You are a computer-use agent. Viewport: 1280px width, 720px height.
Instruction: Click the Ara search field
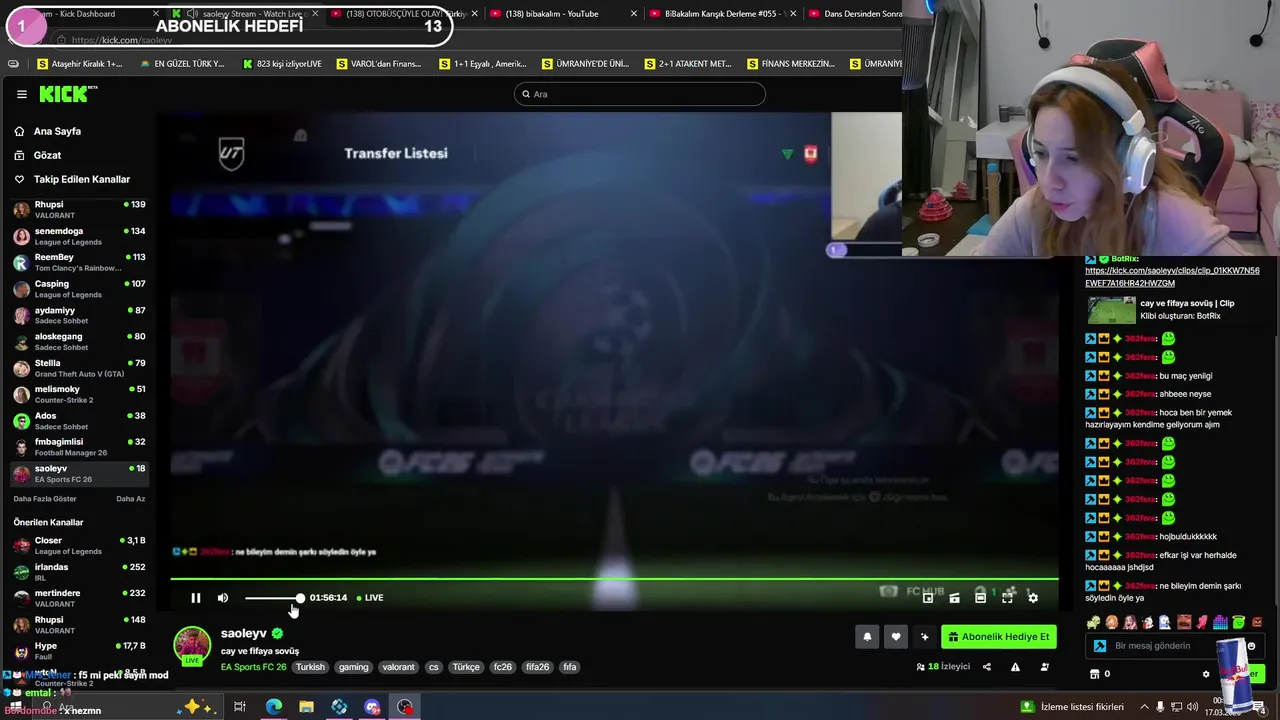click(640, 94)
